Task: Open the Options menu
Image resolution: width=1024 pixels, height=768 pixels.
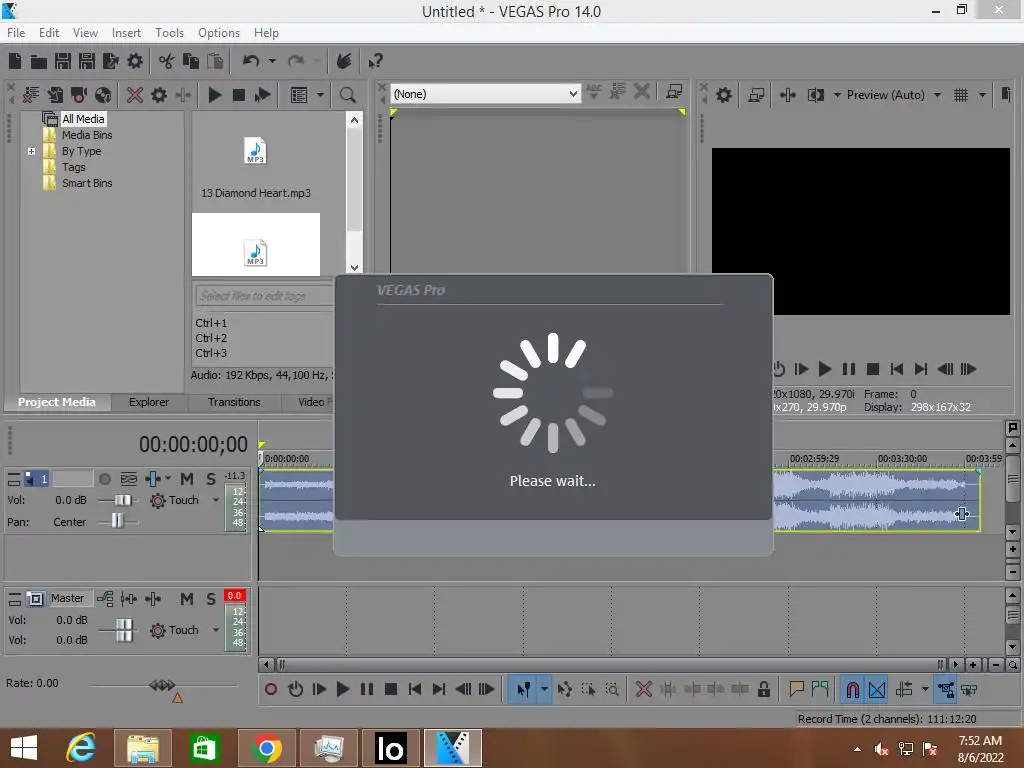Action: point(219,33)
